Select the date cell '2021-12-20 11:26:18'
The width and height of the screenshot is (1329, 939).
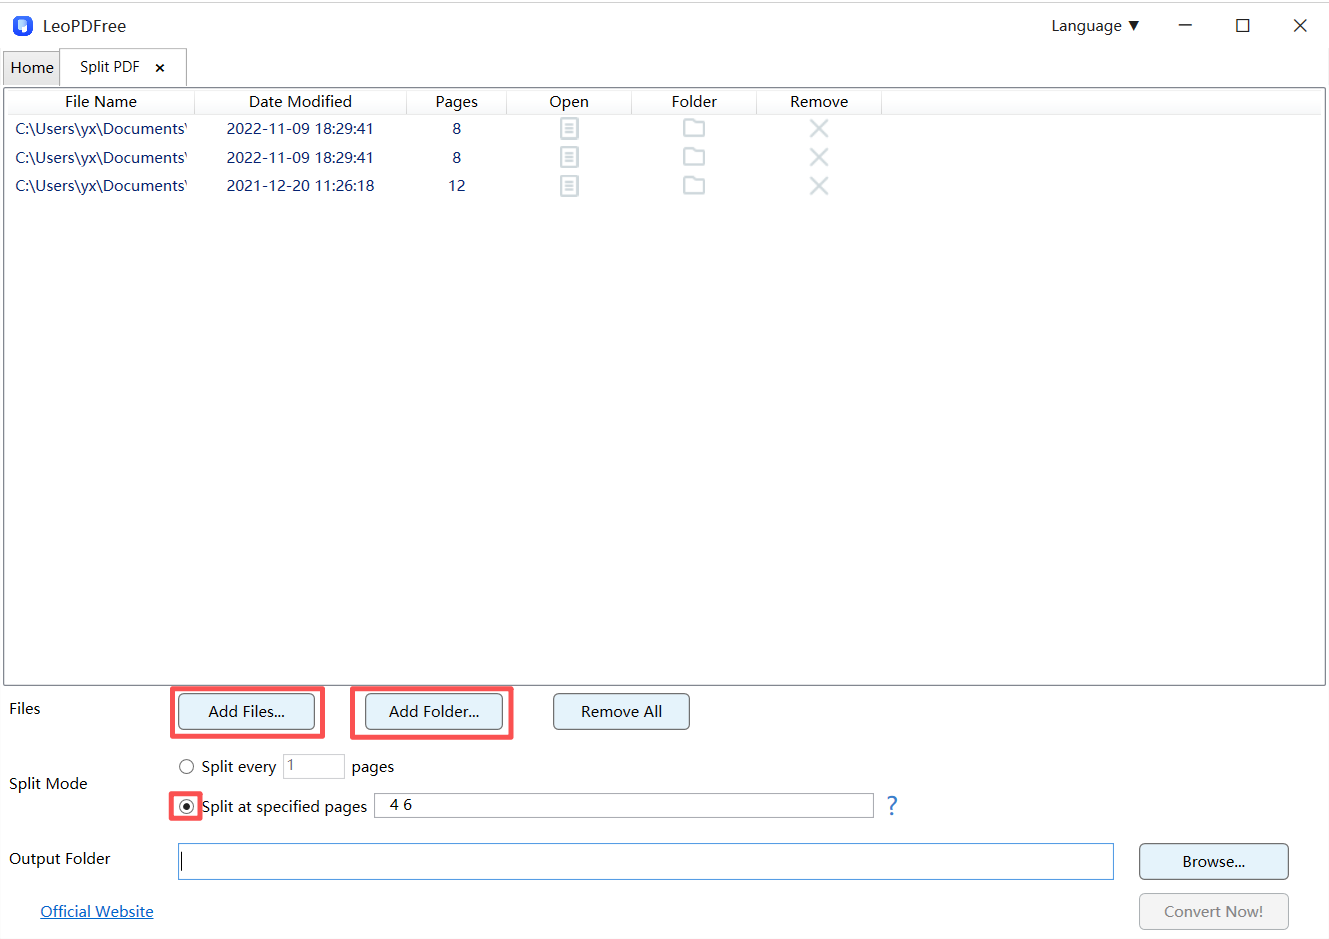(x=300, y=186)
